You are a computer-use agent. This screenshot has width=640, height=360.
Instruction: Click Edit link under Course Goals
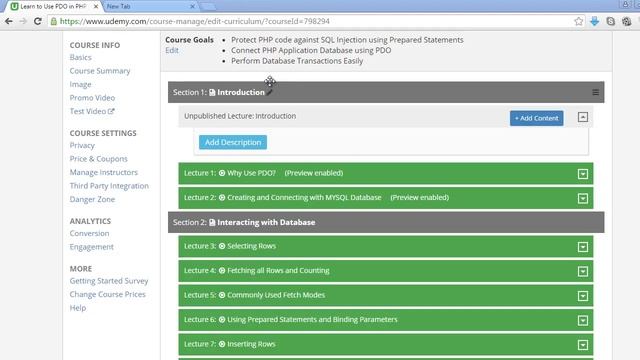[172, 50]
